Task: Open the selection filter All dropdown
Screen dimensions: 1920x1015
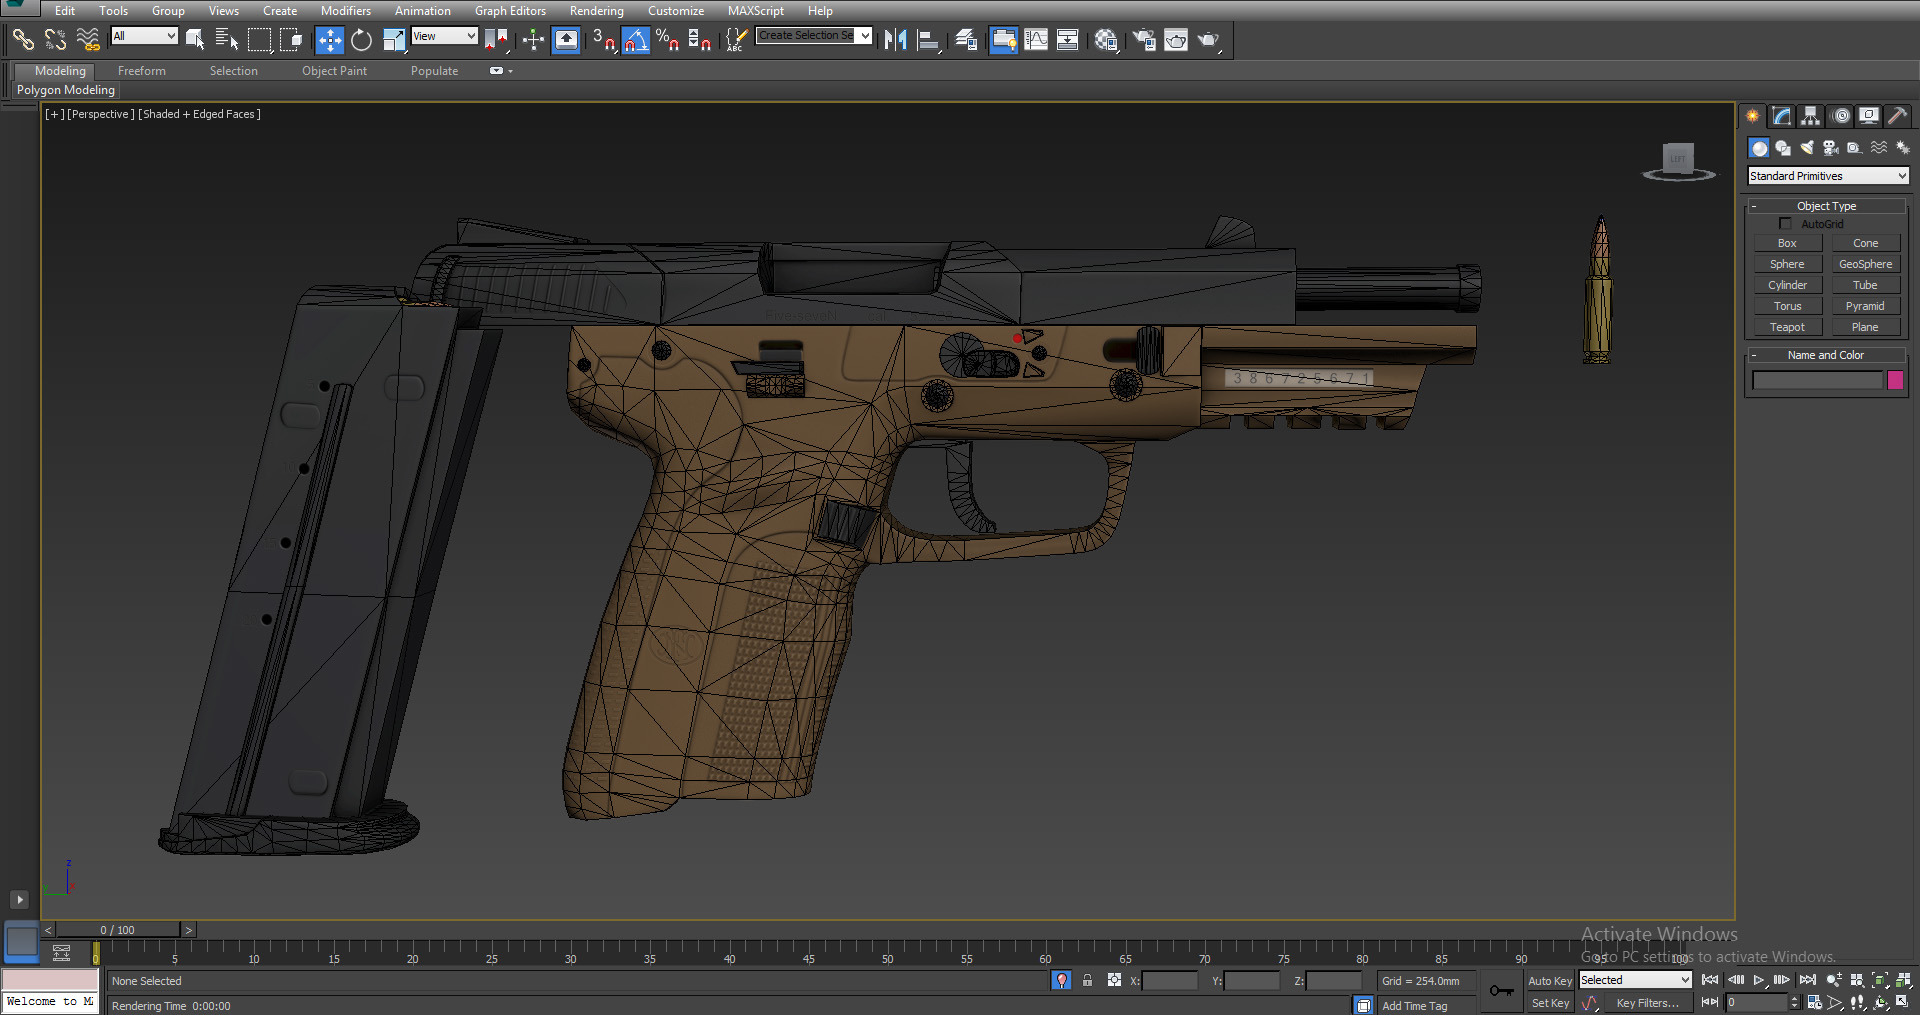Action: (x=145, y=36)
